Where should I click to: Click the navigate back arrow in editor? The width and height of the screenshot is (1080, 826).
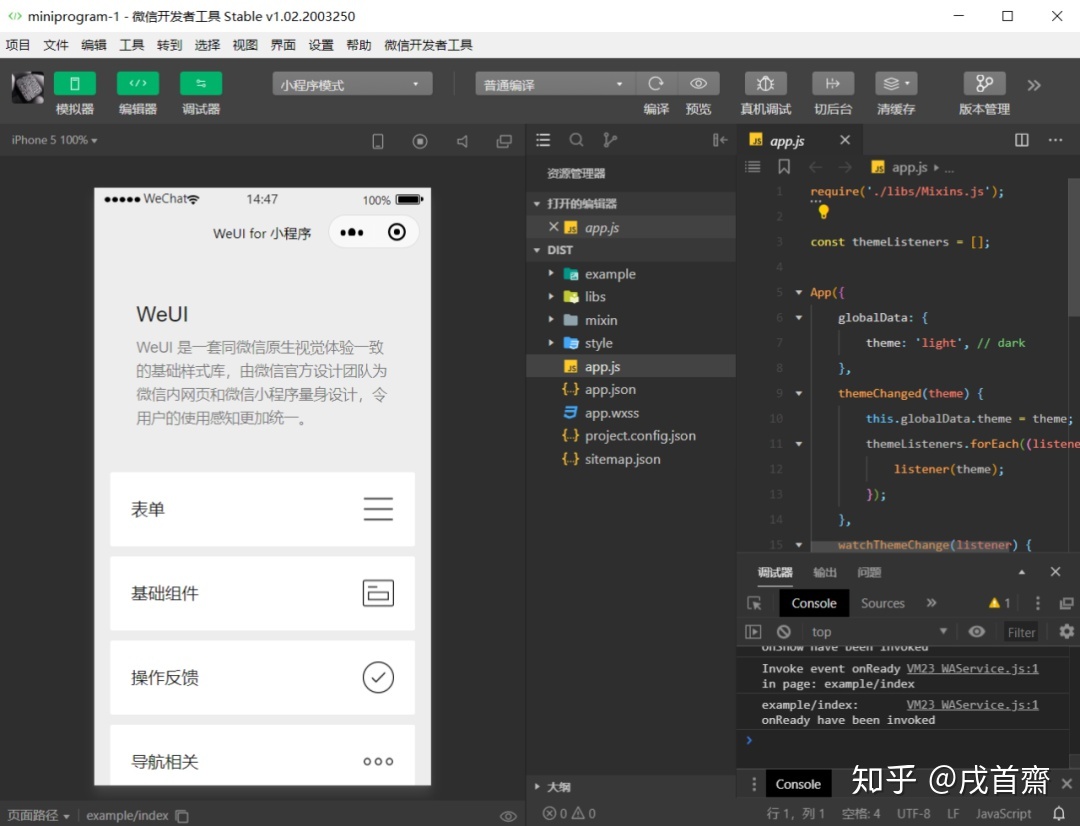(816, 167)
